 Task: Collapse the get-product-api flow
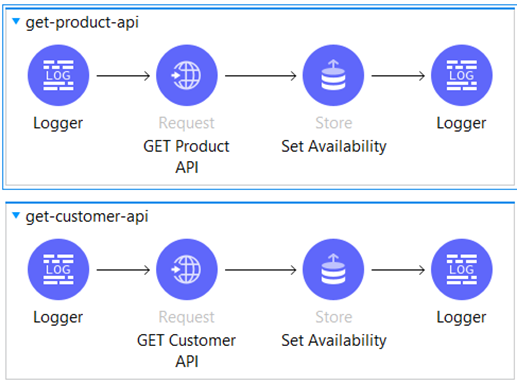16,22
